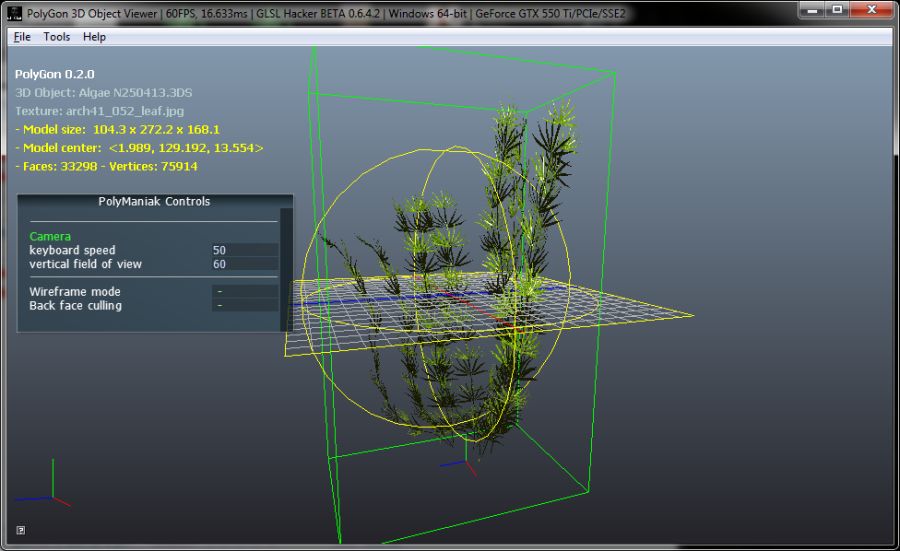This screenshot has width=900, height=551.
Task: Open the Help menu
Action: click(94, 37)
